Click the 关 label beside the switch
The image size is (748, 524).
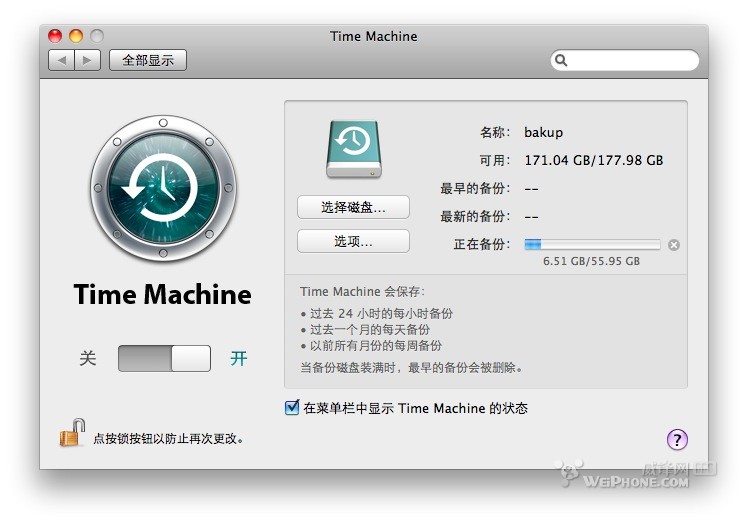tap(88, 358)
